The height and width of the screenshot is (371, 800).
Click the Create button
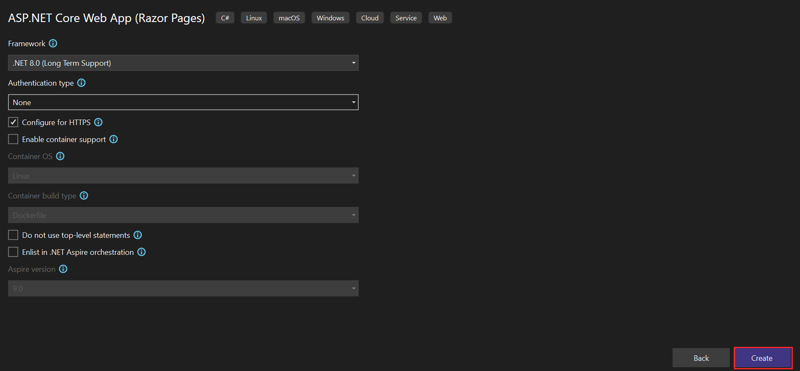pyautogui.click(x=763, y=358)
